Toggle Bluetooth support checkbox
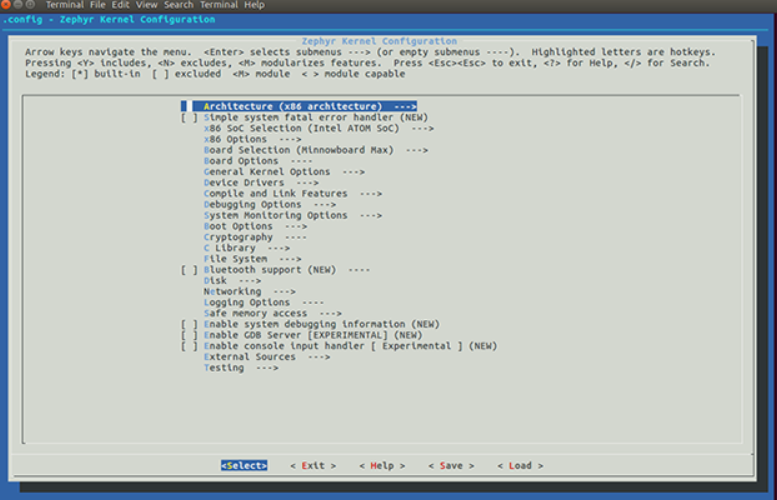Screen dimensions: 777x500 [189, 270]
